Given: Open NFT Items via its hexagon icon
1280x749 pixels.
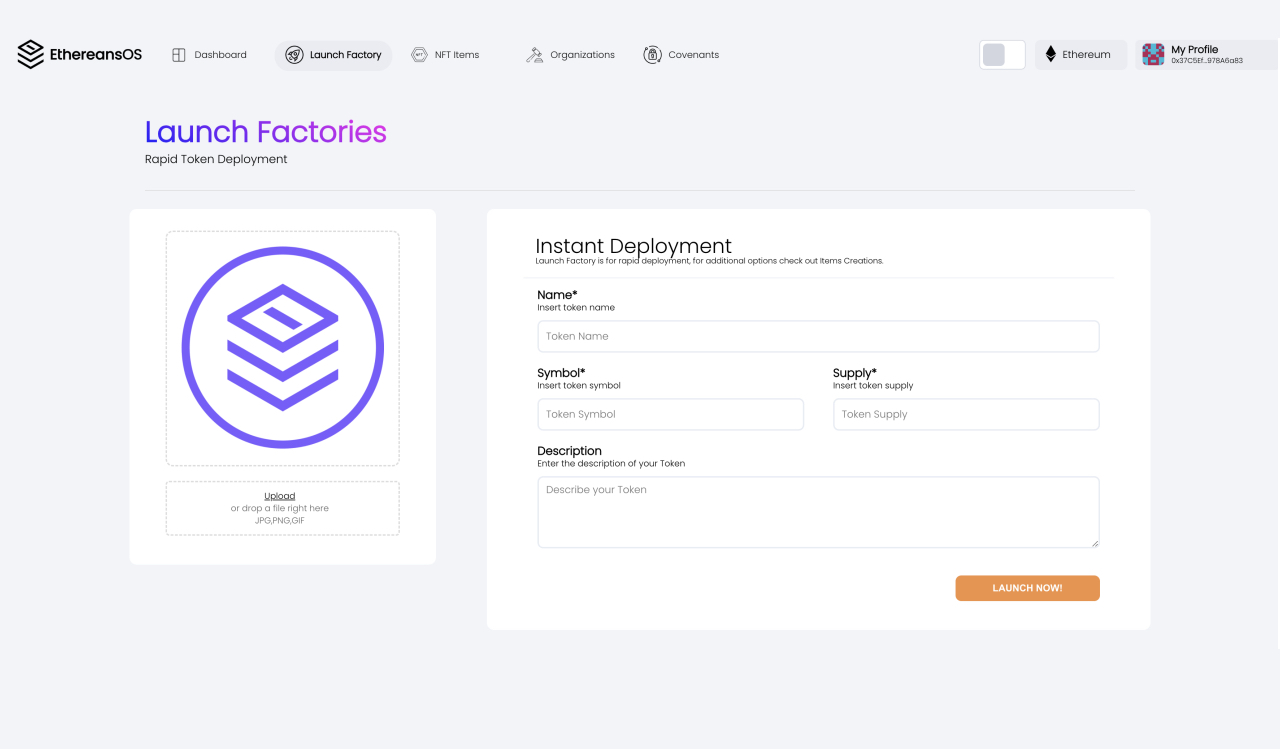Looking at the screenshot, I should tap(418, 54).
